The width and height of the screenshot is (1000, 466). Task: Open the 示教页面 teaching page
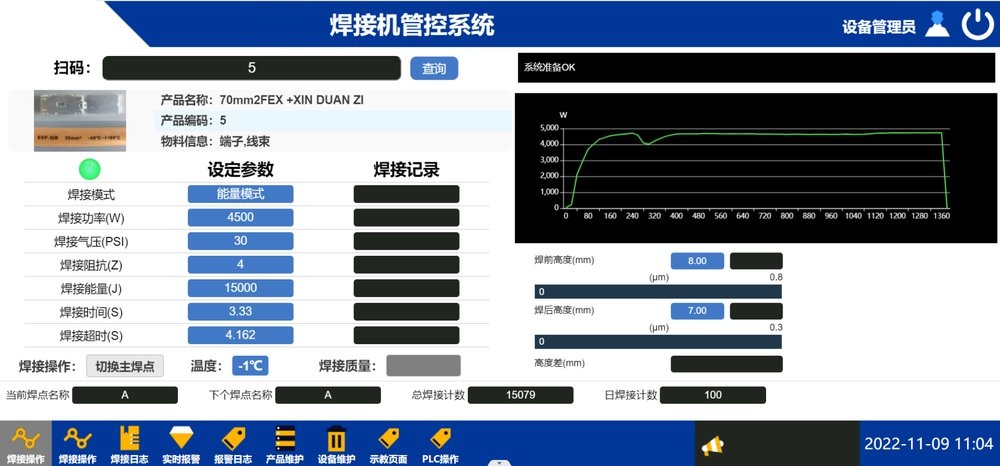388,444
